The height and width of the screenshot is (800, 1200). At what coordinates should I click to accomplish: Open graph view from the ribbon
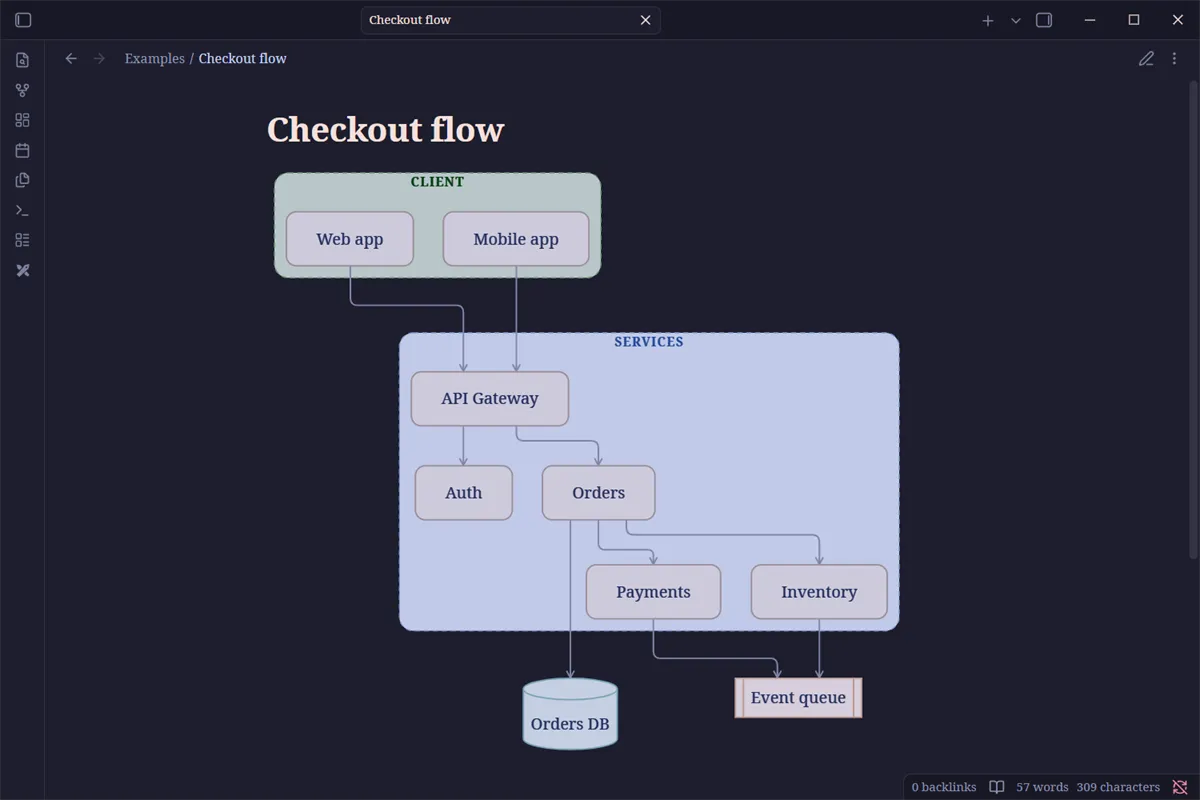23,90
